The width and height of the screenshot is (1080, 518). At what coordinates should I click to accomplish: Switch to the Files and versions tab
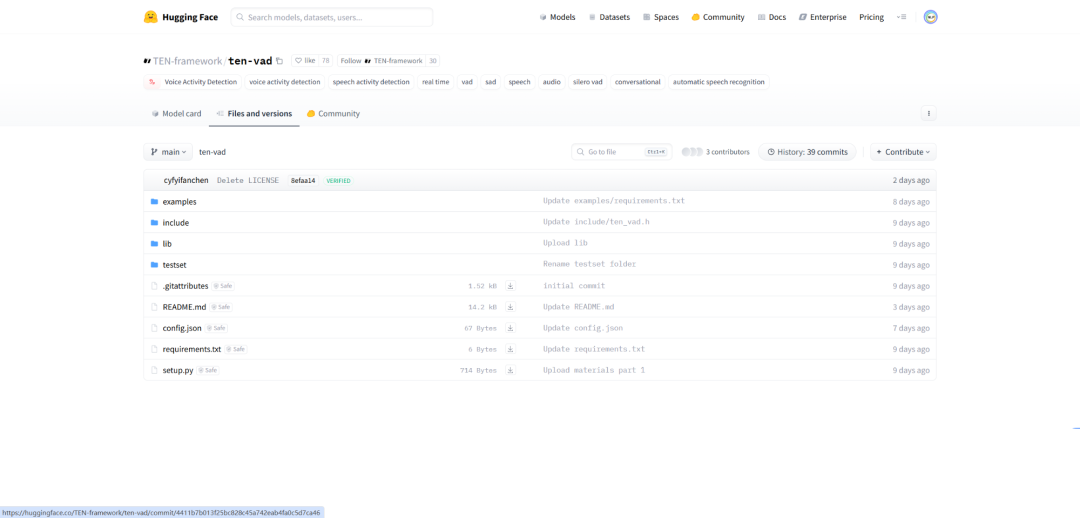coord(254,114)
